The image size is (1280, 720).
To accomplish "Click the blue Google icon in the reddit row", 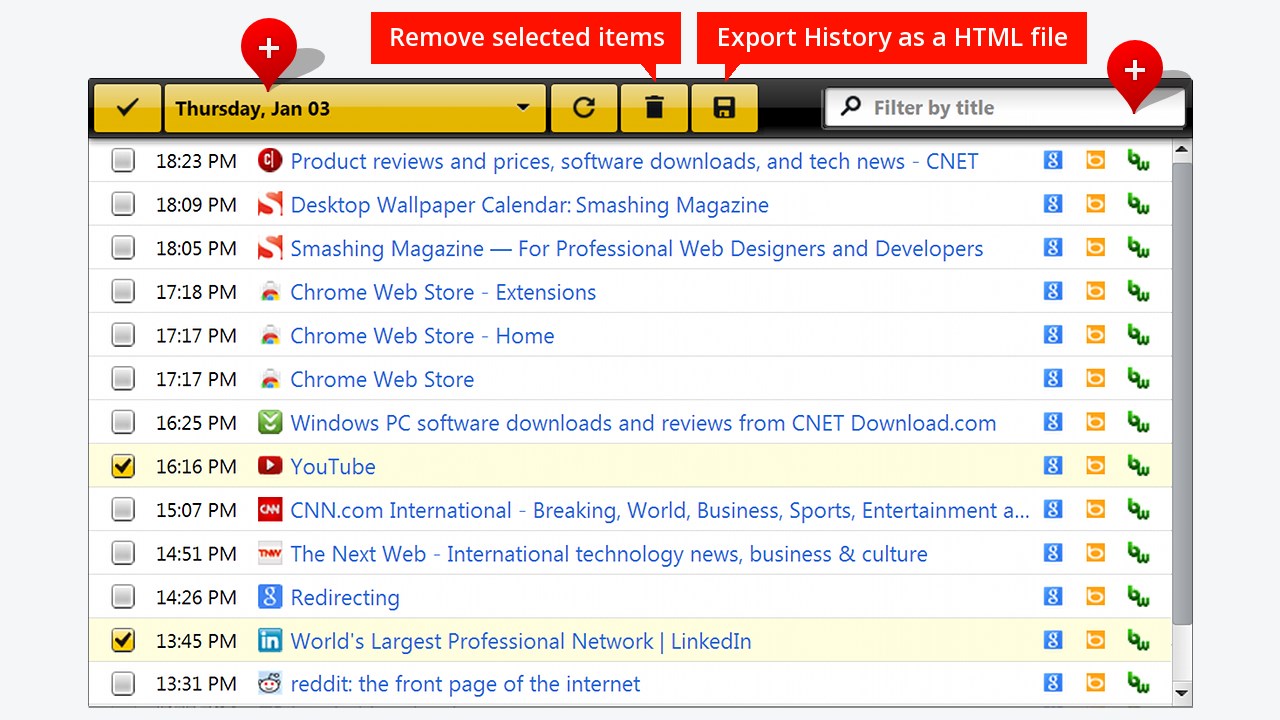I will point(1053,683).
